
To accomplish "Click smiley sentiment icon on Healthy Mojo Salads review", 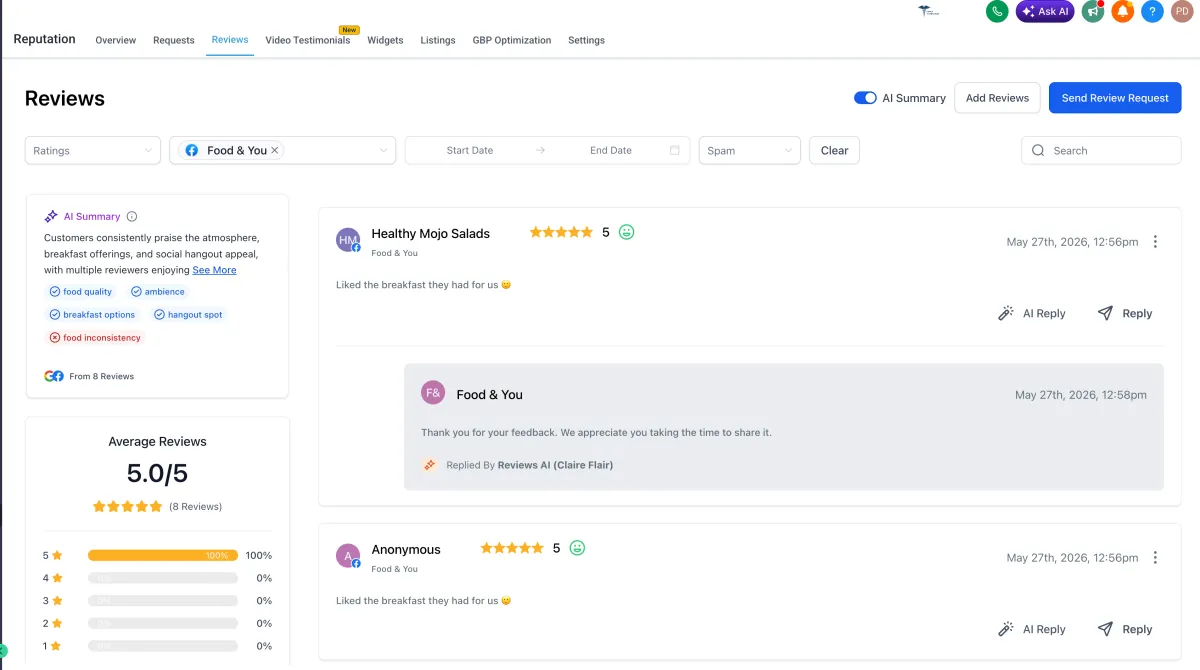I will (627, 232).
